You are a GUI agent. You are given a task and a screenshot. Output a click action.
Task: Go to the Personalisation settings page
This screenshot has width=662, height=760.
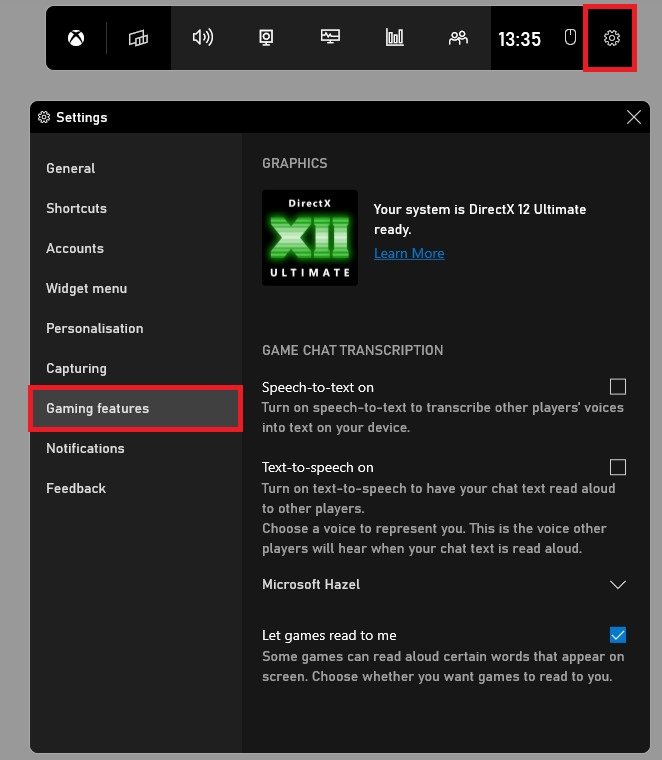(94, 328)
